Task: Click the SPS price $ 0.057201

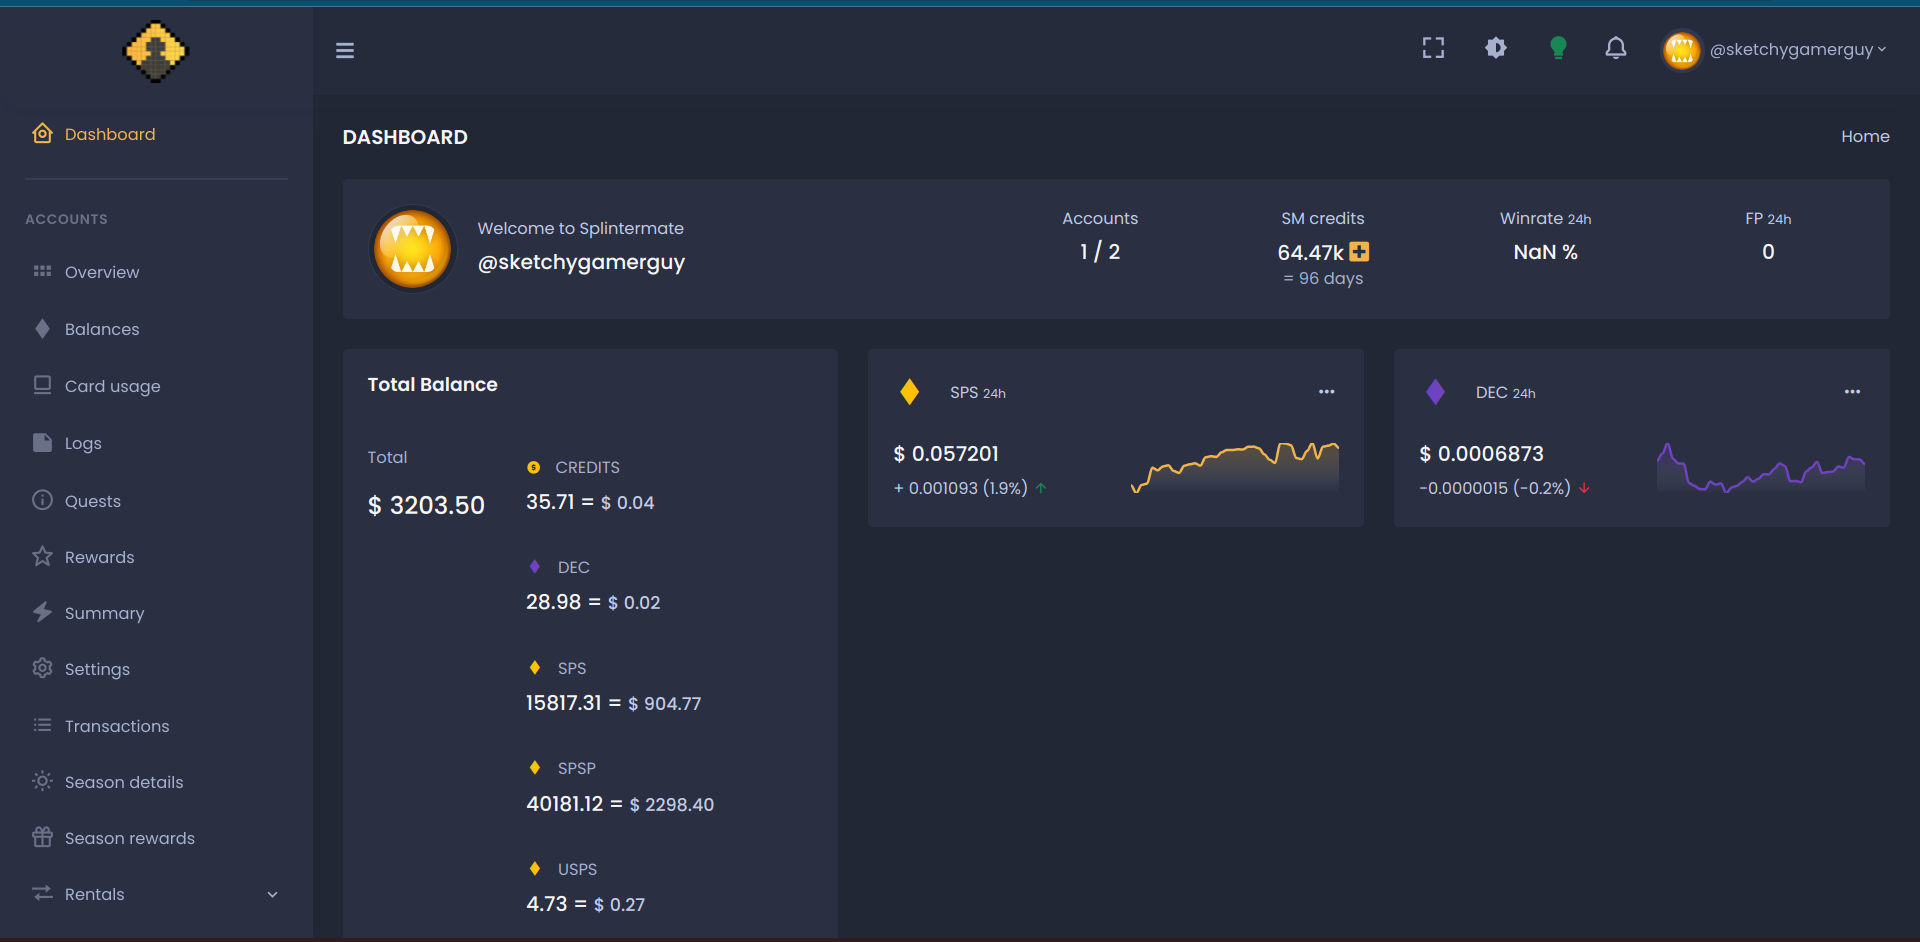Action: 946,454
